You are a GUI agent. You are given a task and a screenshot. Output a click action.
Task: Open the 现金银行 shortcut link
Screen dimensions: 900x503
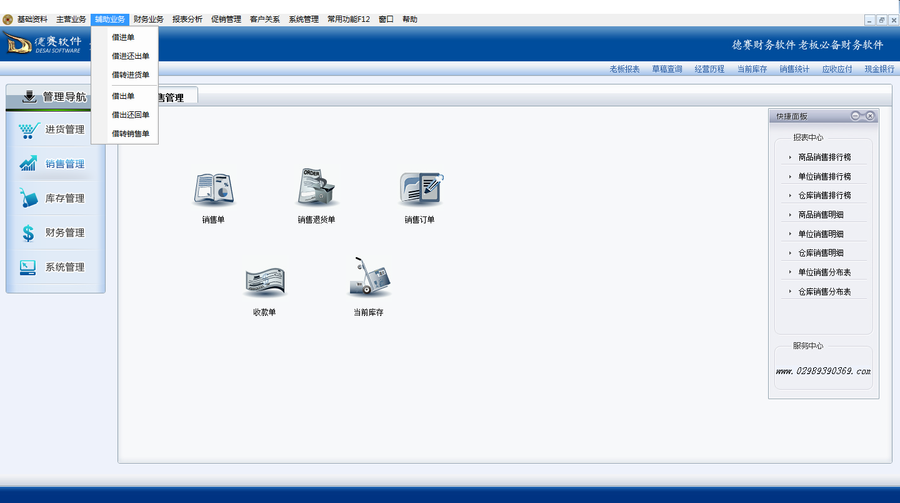pyautogui.click(x=879, y=69)
